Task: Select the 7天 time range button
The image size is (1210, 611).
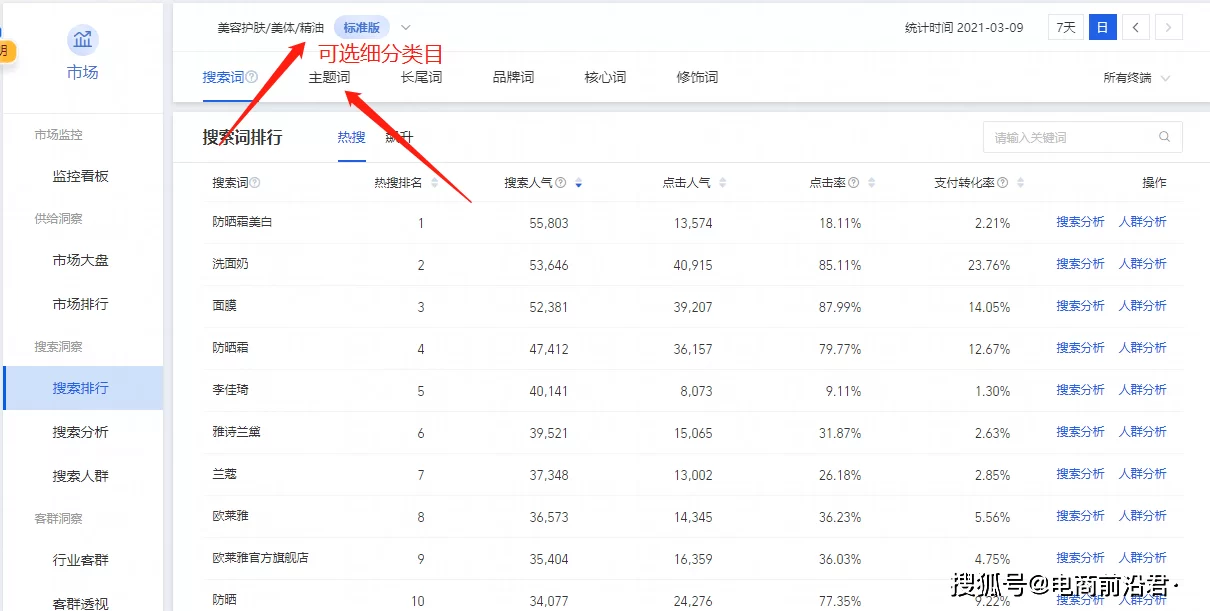Action: 1066,27
